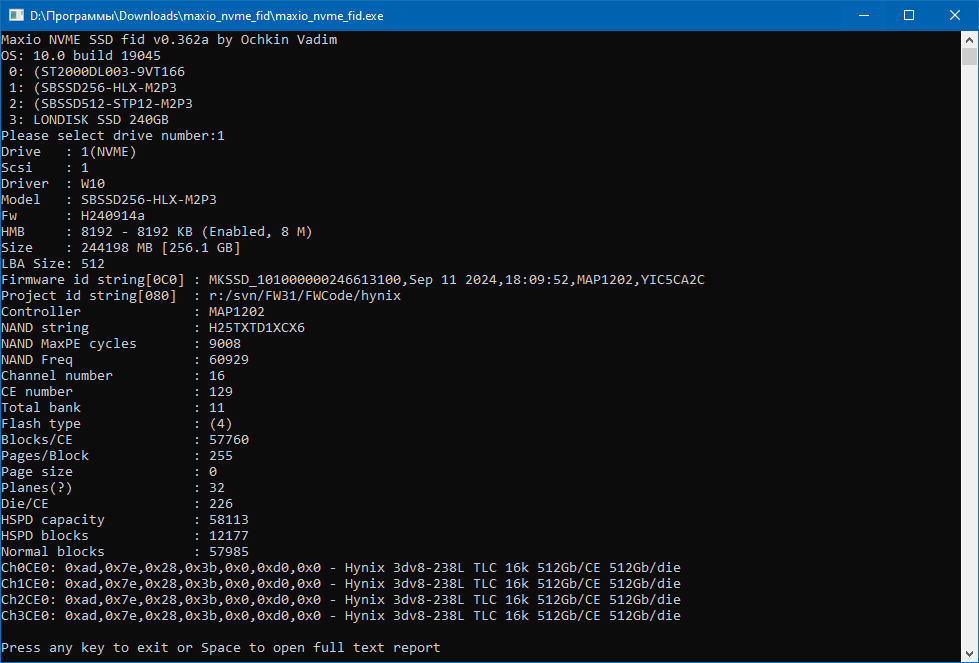This screenshot has height=663, width=979.
Task: Click the Controller value 'MAP1202'
Action: (237, 312)
